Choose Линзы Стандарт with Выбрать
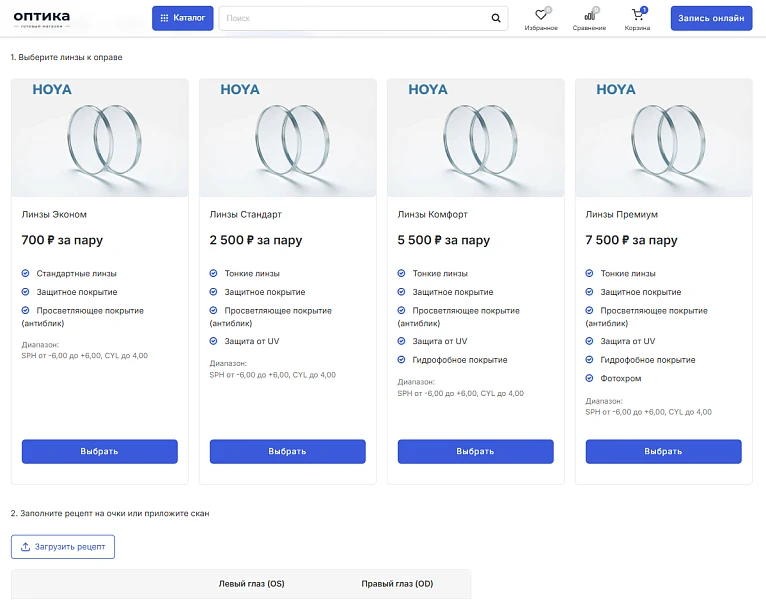Image resolution: width=766 pixels, height=600 pixels. coord(288,451)
